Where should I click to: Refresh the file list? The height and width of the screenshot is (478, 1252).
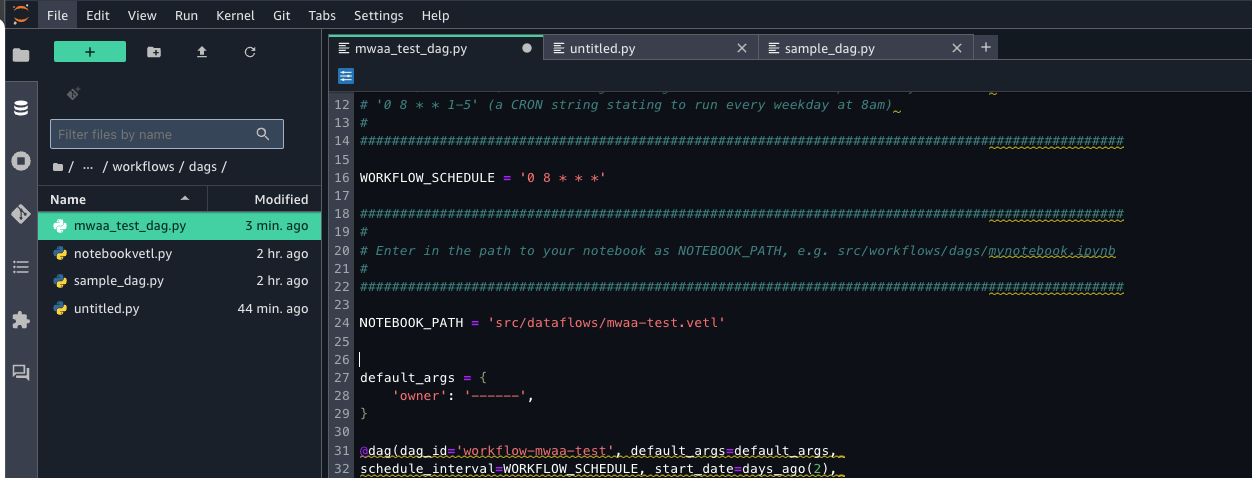pos(250,52)
